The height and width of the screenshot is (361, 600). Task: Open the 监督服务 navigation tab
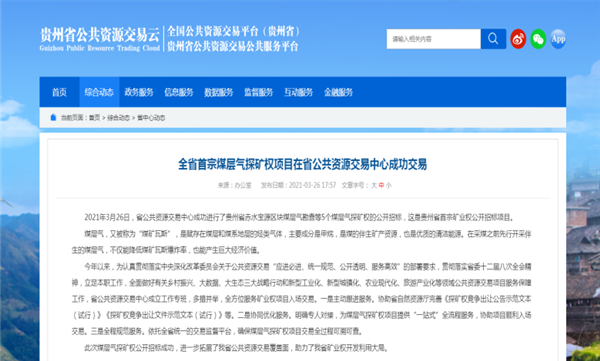click(259, 92)
